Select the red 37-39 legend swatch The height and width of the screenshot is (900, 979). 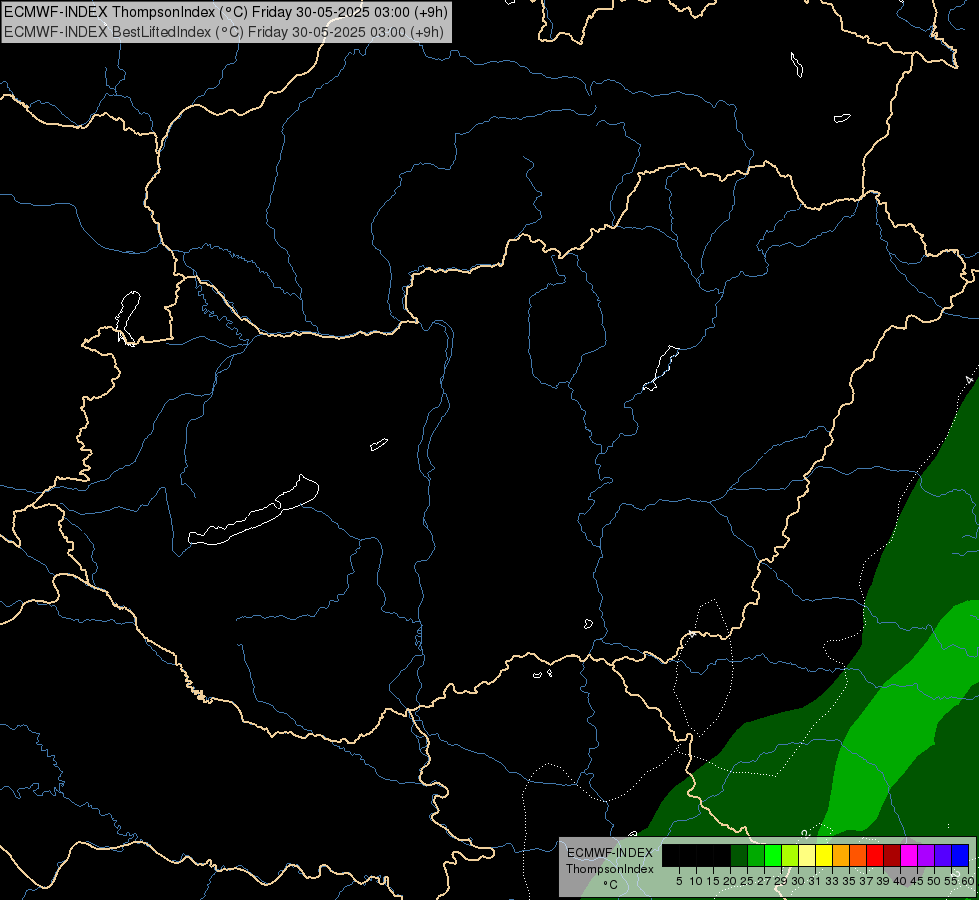click(875, 855)
